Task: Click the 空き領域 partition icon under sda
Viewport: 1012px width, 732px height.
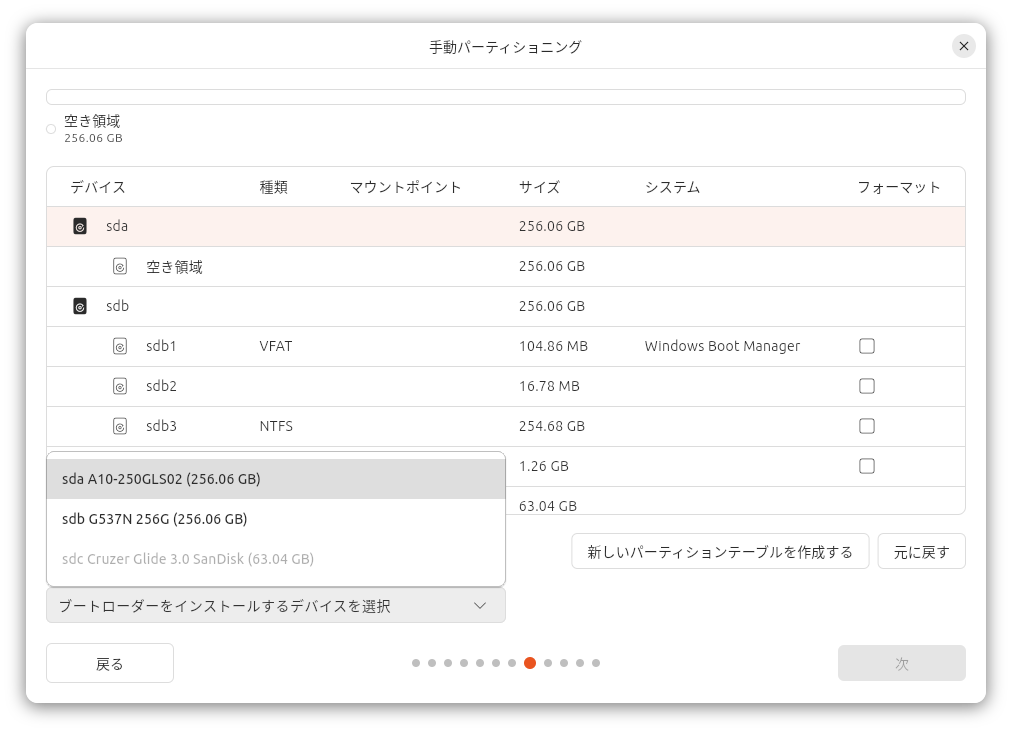Action: (x=120, y=267)
